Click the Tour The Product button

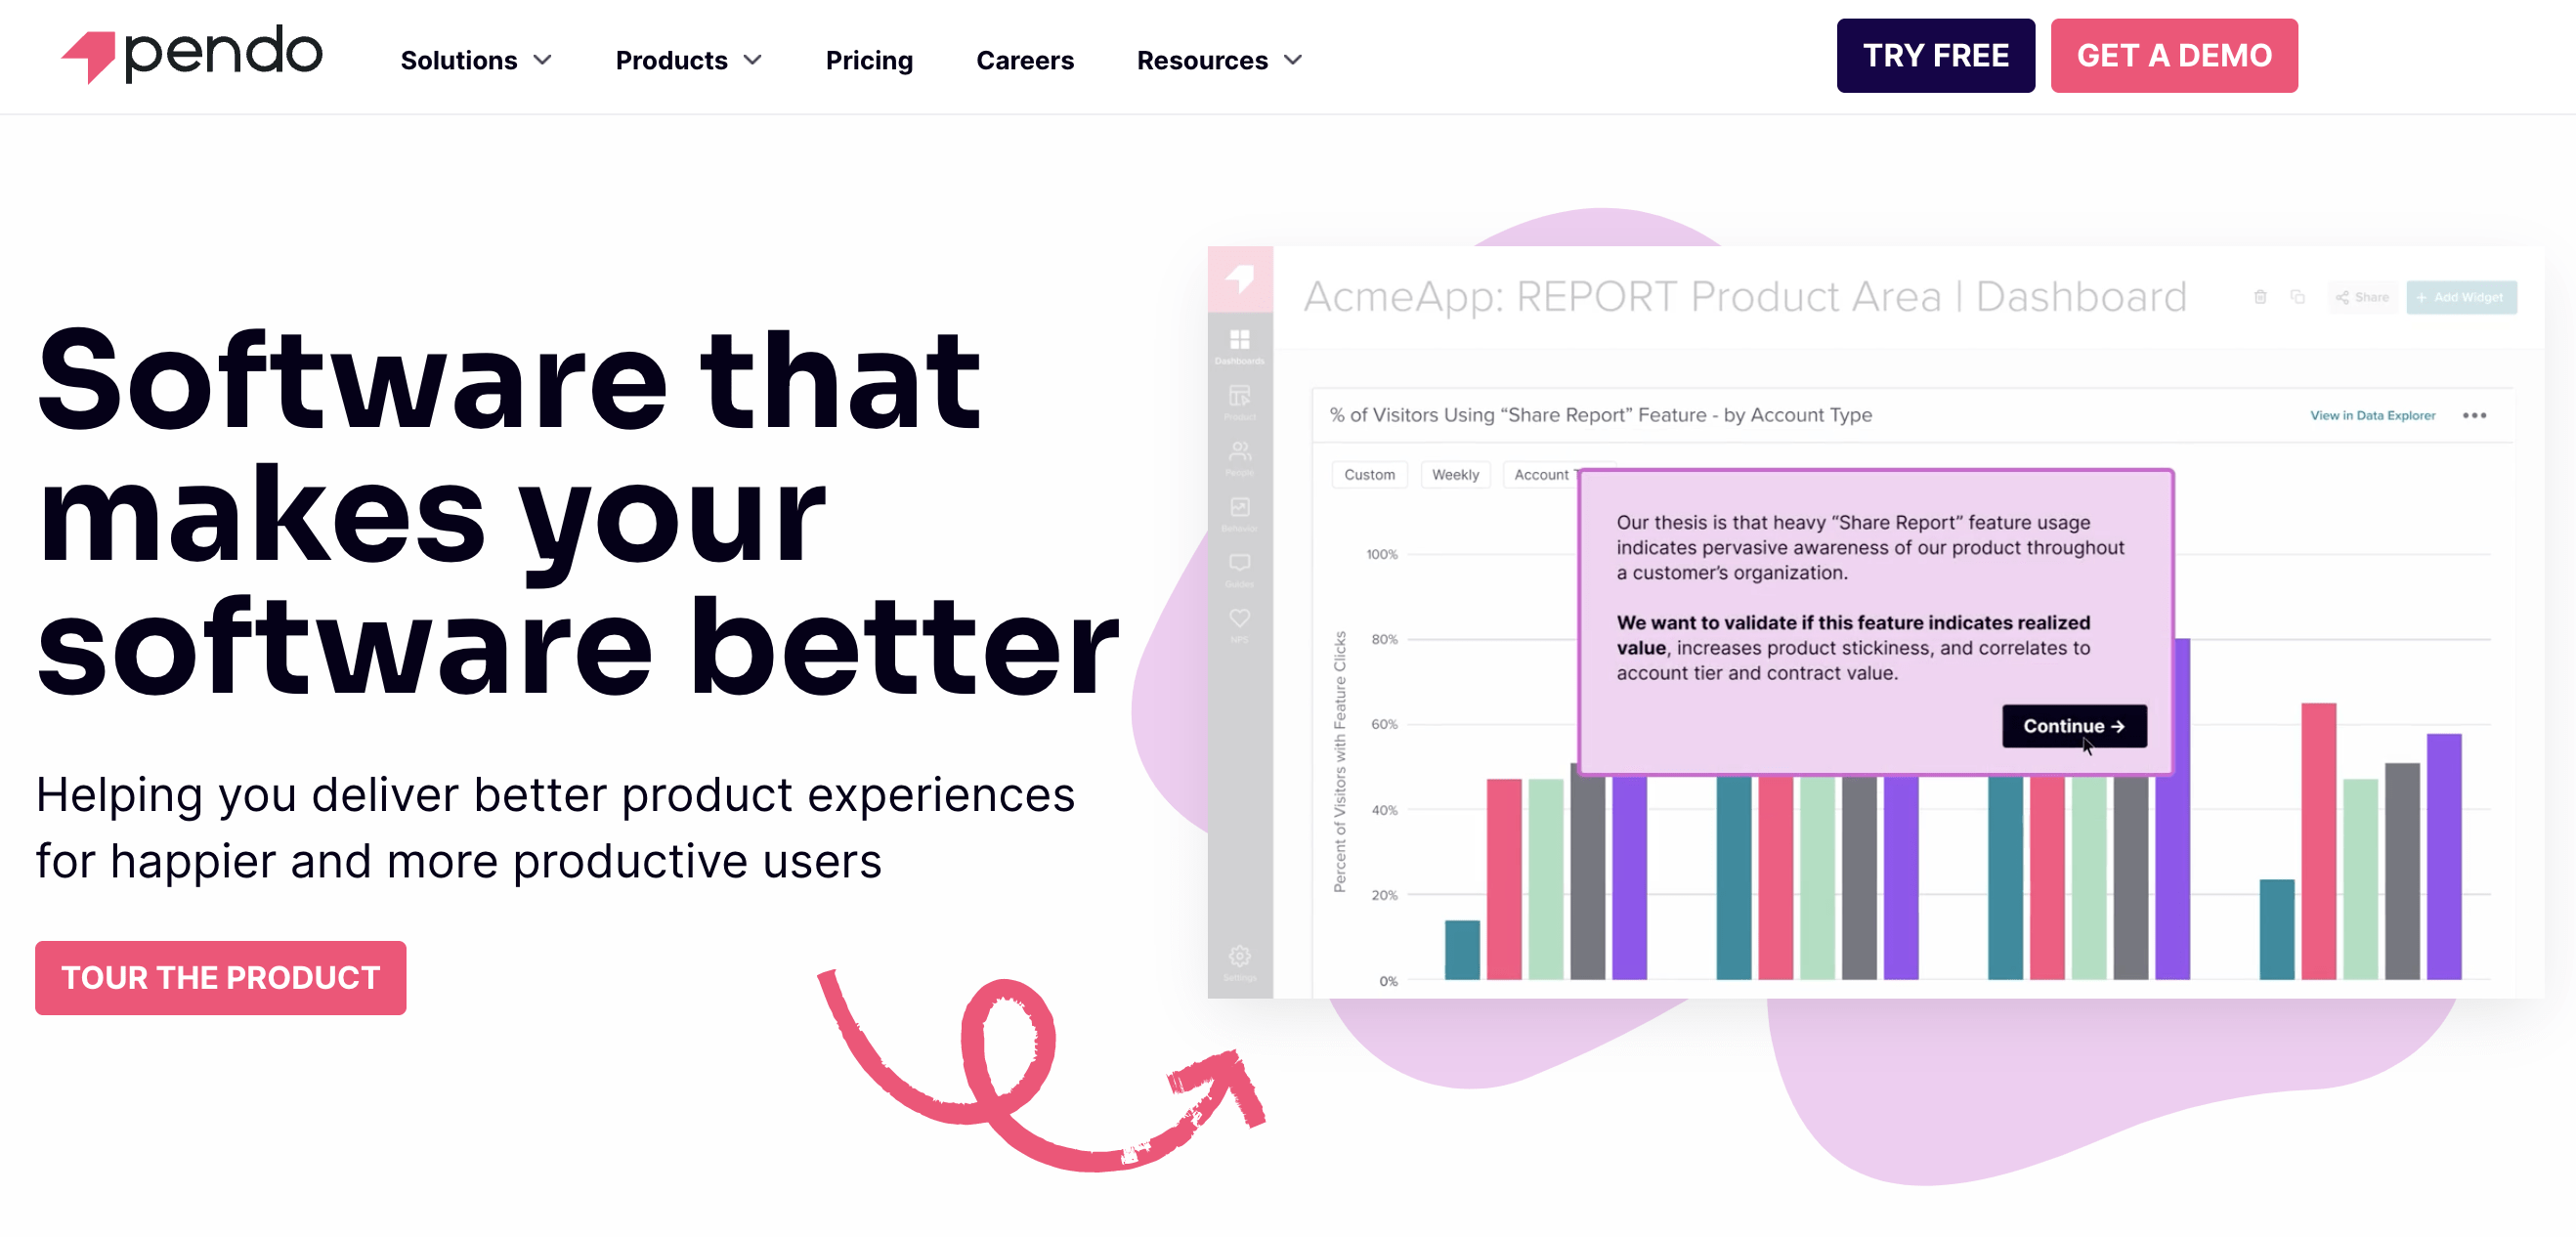pyautogui.click(x=220, y=977)
